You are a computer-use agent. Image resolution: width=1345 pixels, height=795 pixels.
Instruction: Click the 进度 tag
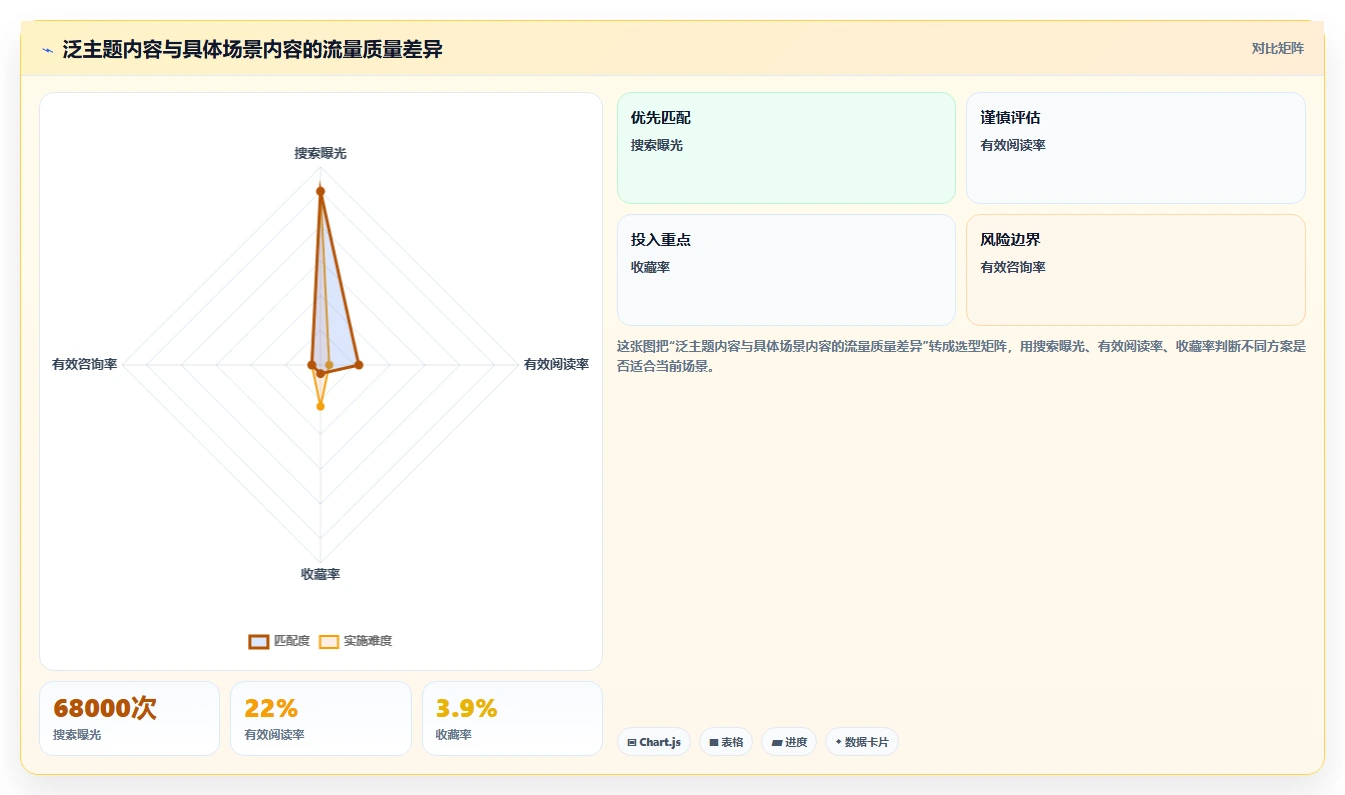tap(789, 742)
